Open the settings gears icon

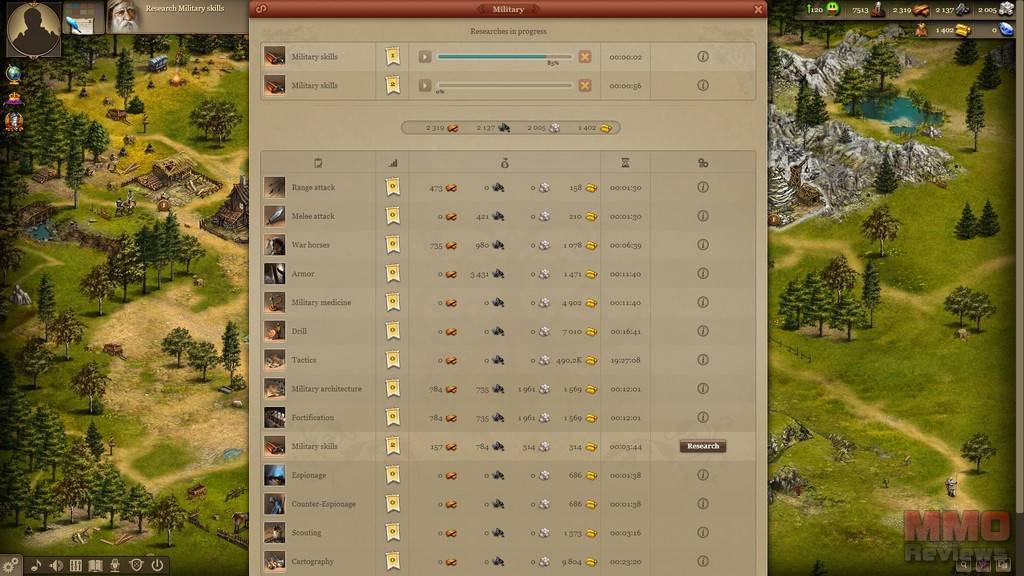tap(10, 565)
